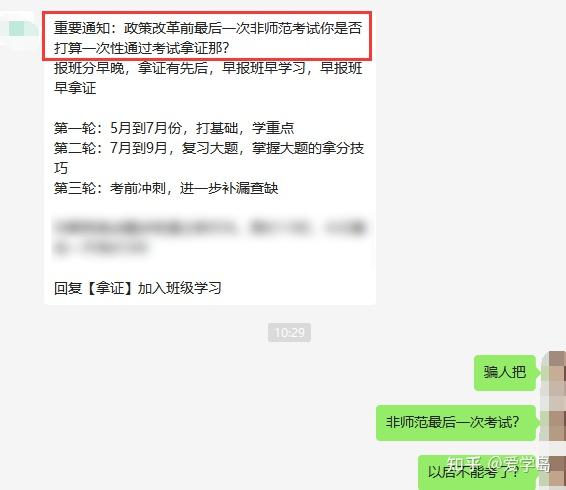Click the blurred text paragraph in the message
The height and width of the screenshot is (490, 566).
[x=209, y=237]
